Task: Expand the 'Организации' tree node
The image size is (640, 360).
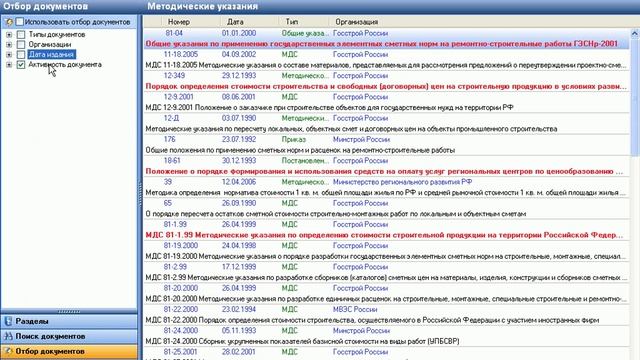Action: tap(9, 44)
